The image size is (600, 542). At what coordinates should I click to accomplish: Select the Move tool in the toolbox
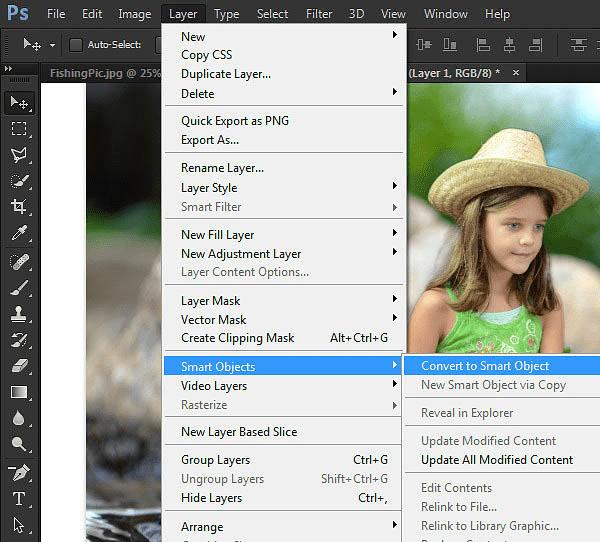19,102
